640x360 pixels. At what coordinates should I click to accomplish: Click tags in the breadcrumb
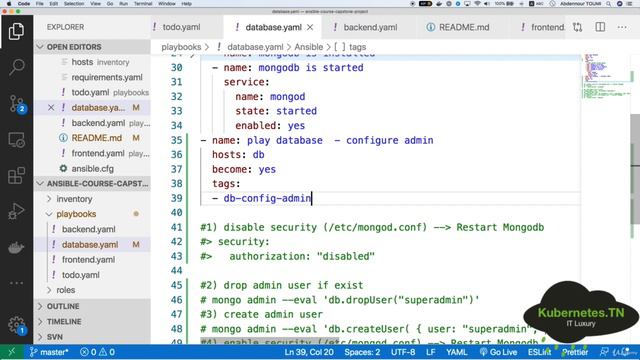(x=358, y=47)
